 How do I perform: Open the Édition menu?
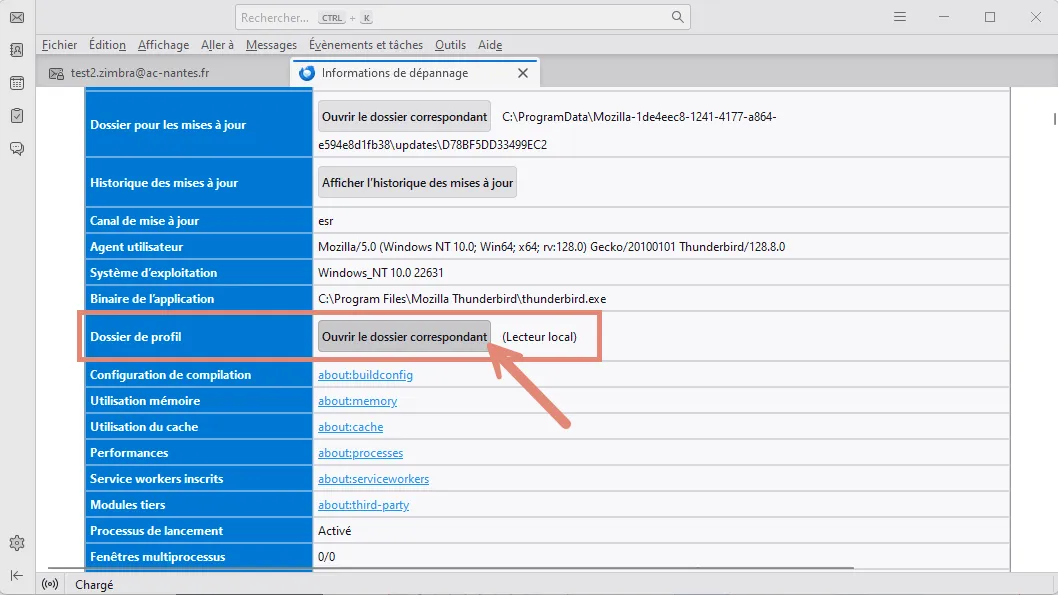[x=107, y=45]
